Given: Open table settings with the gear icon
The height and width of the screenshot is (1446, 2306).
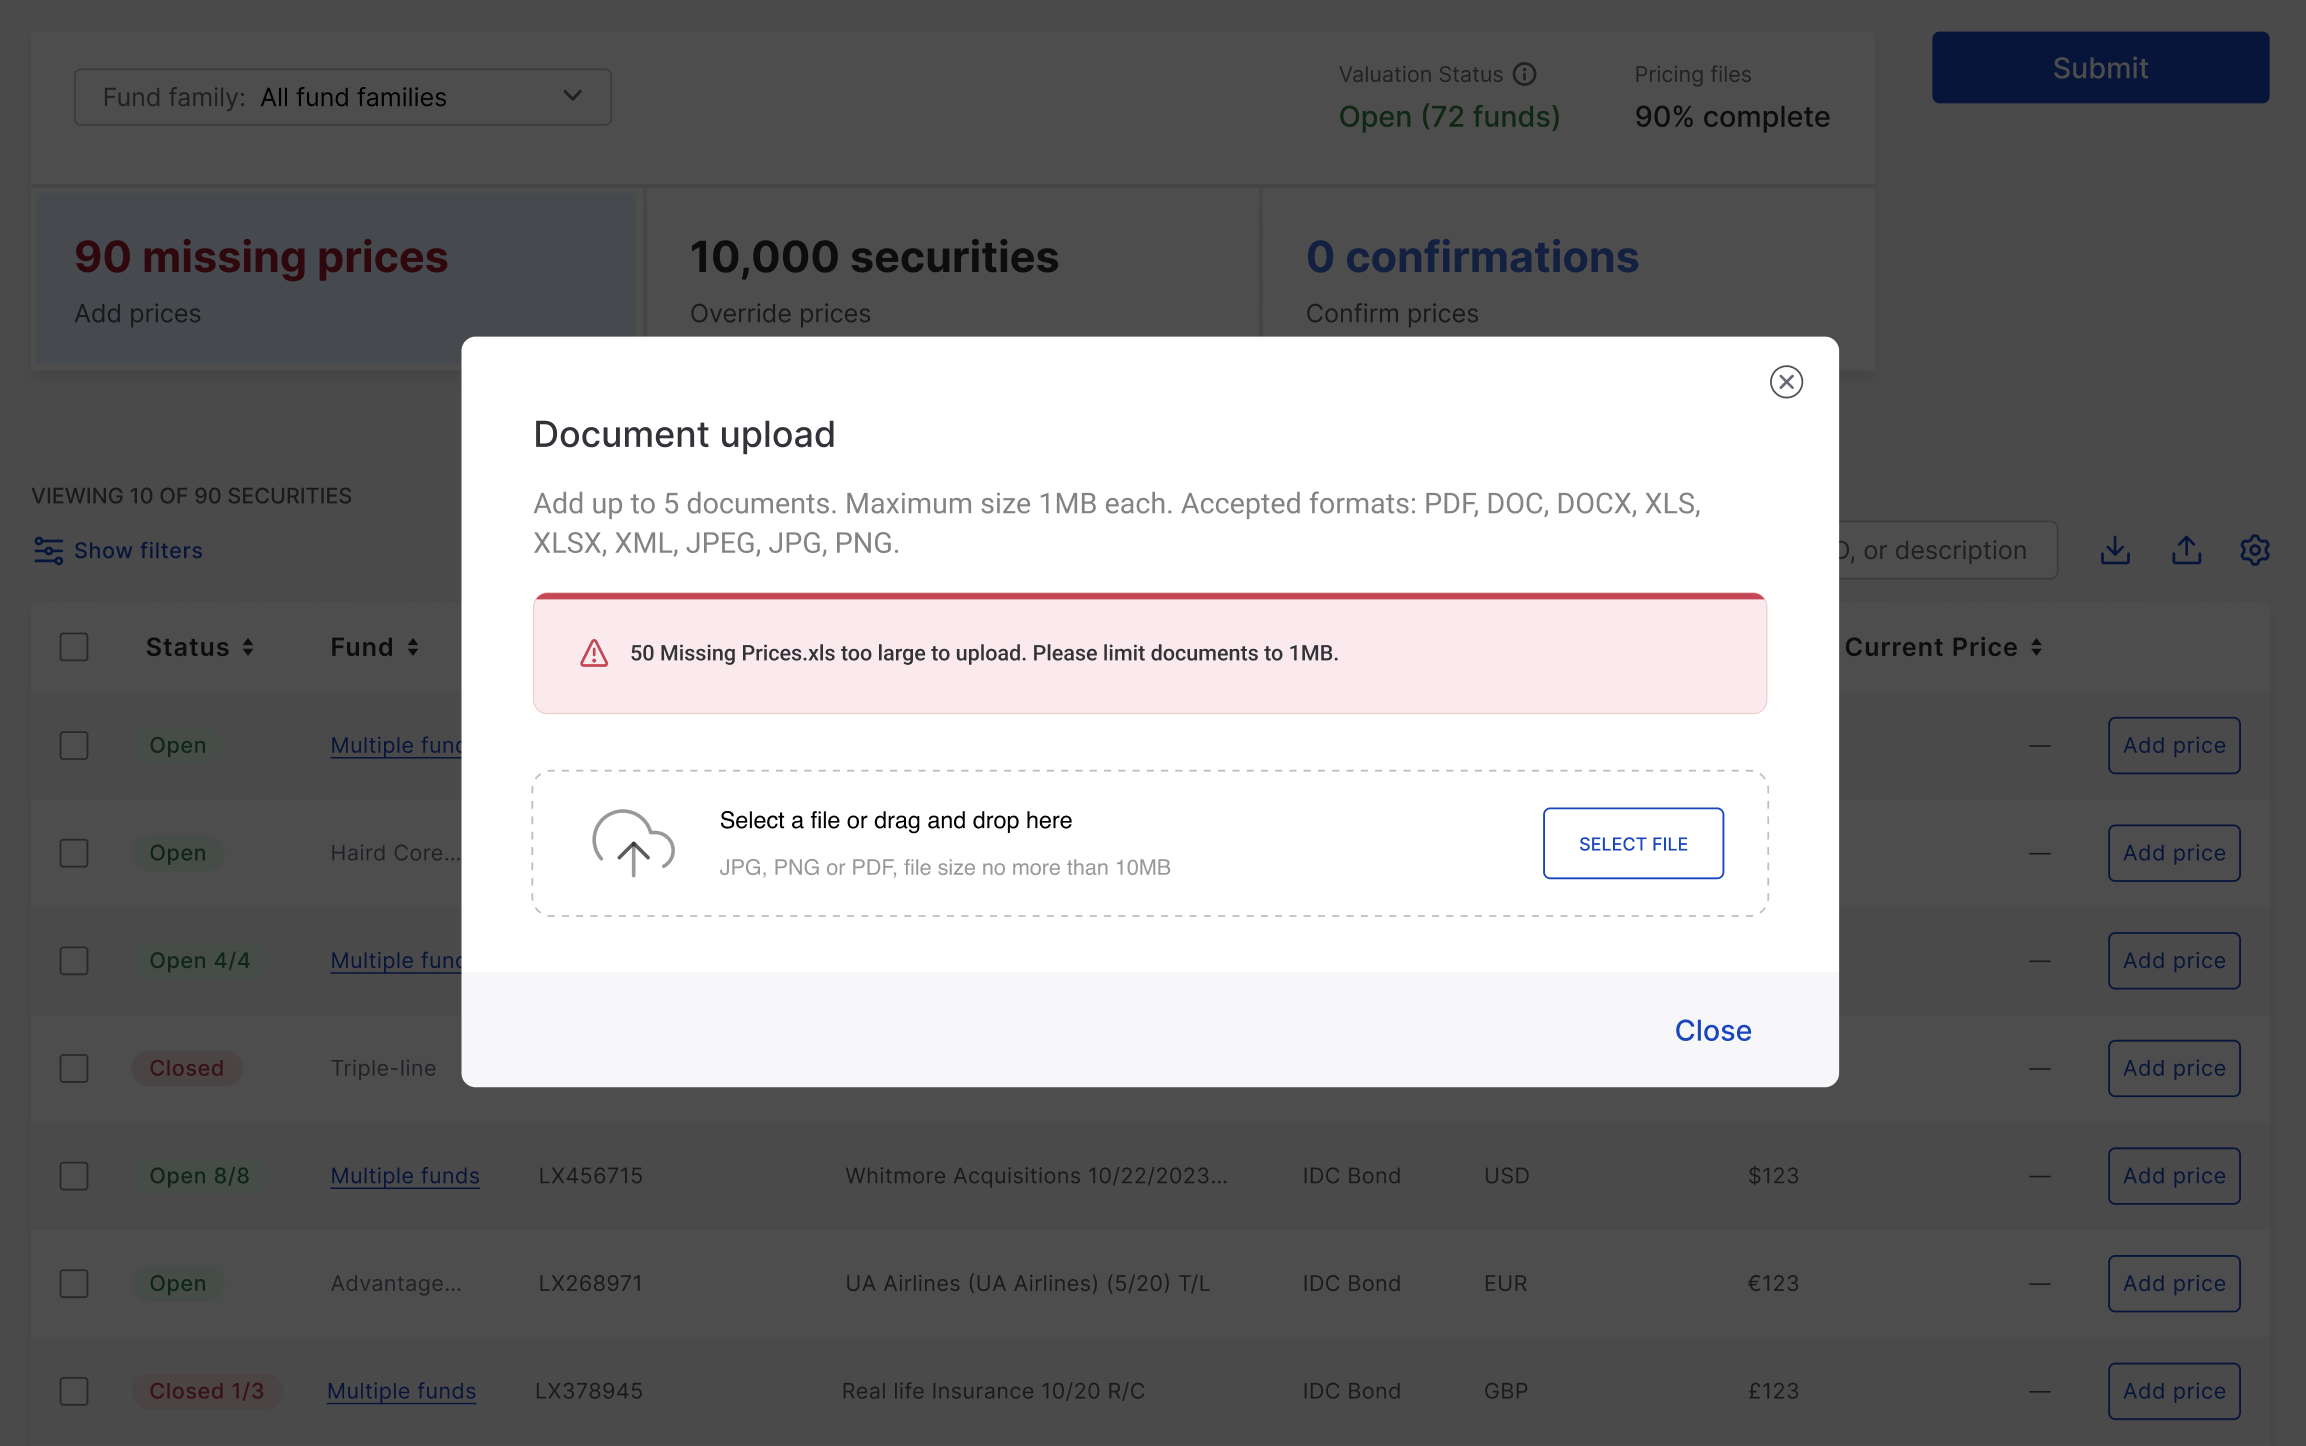Looking at the screenshot, I should 2254,550.
